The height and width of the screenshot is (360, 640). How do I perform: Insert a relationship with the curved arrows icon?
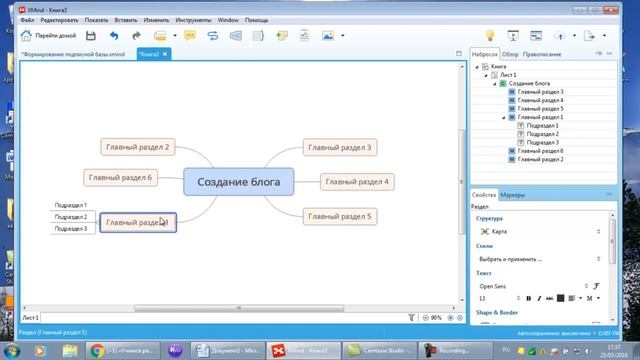click(x=213, y=36)
